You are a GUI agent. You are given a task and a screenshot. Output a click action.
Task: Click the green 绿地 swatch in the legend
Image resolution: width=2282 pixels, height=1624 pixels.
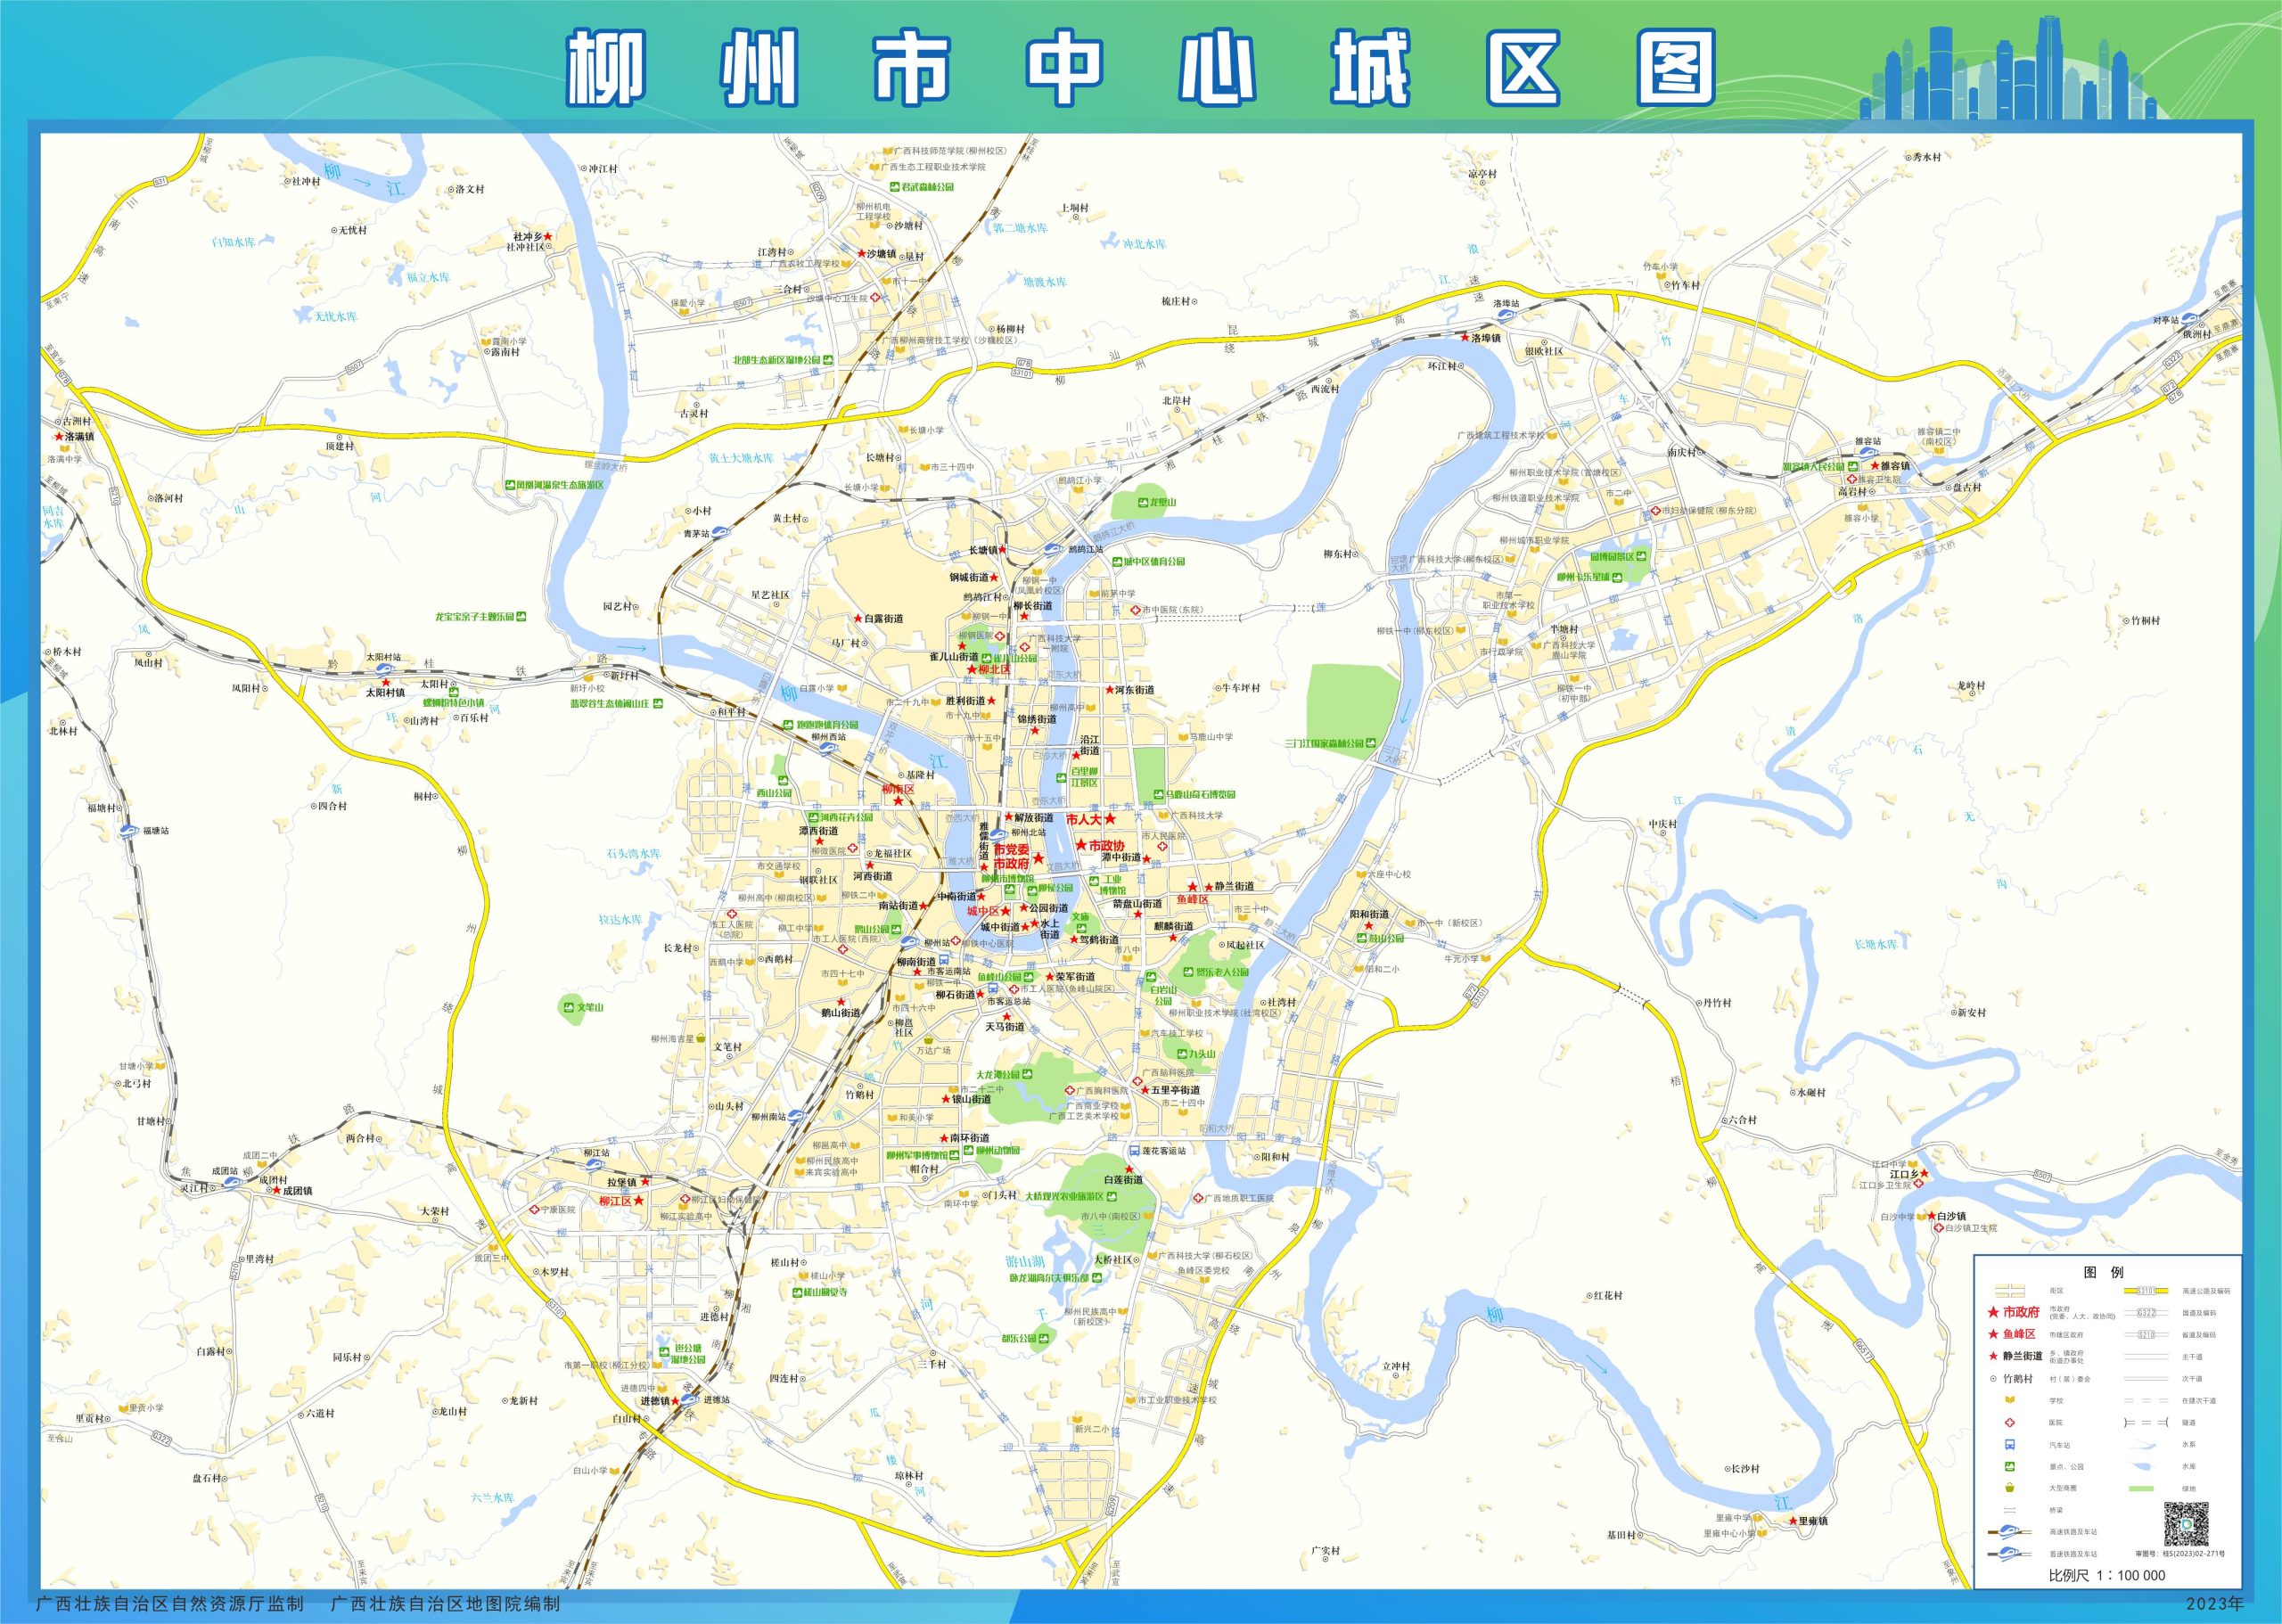(x=2142, y=1488)
